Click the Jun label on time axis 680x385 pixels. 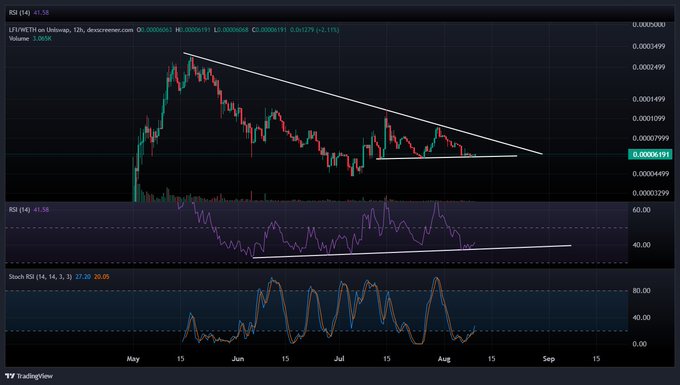pyautogui.click(x=238, y=359)
